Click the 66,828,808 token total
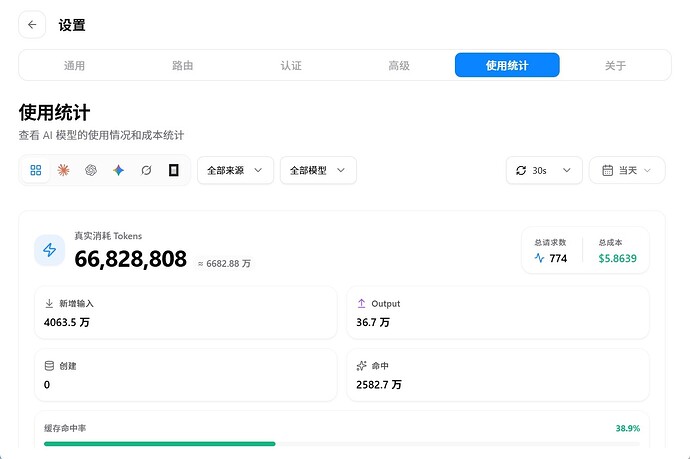The height and width of the screenshot is (459, 690). [131, 259]
